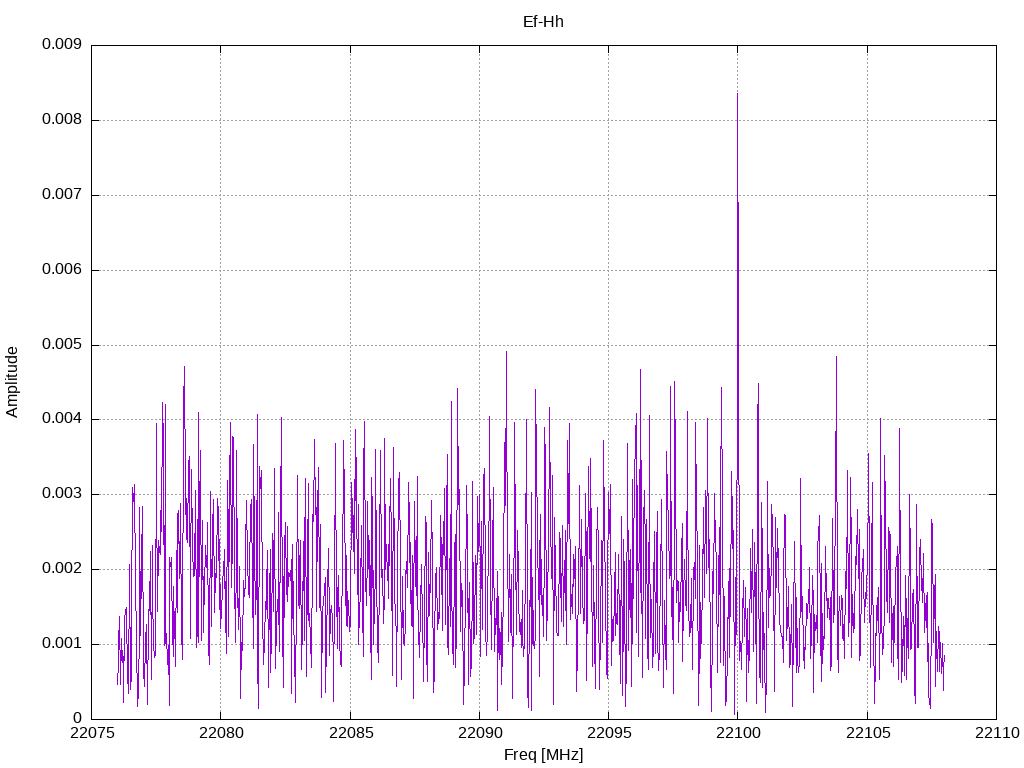
Task: Click the 22090 x-axis tick label
Action: (x=479, y=733)
